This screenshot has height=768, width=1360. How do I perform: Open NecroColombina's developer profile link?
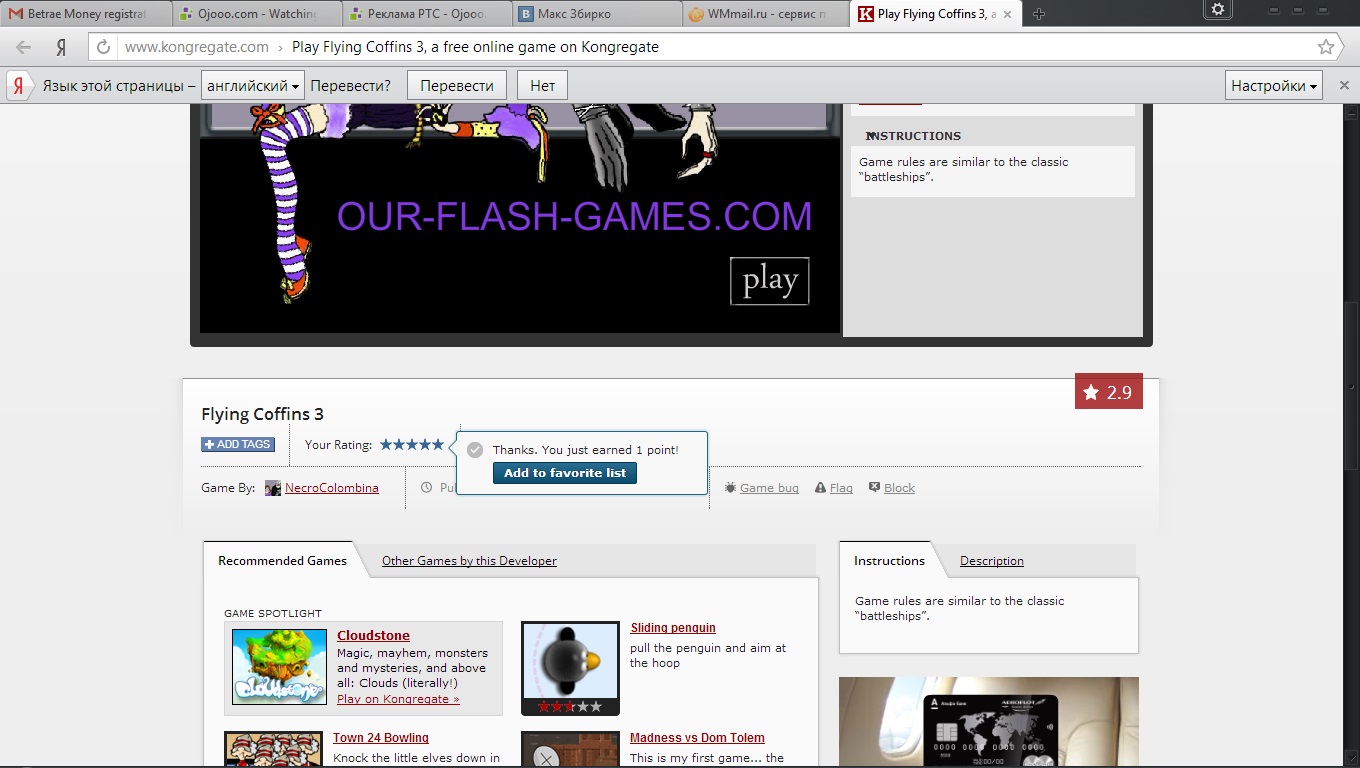332,488
